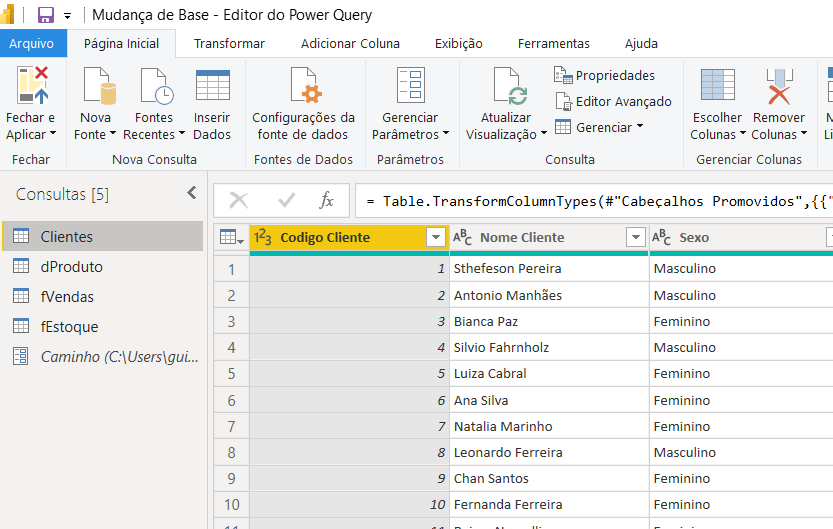Click the Fechar e Aplicar icon
833x529 pixels.
[x=32, y=85]
